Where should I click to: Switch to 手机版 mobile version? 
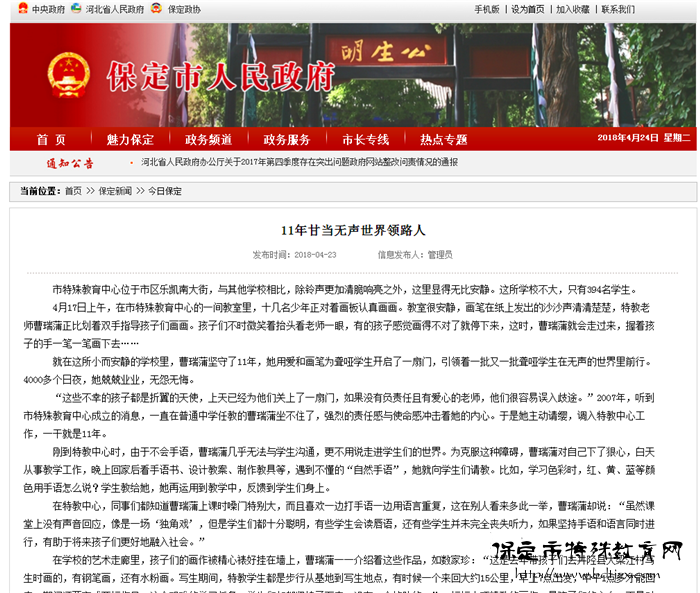[x=486, y=9]
